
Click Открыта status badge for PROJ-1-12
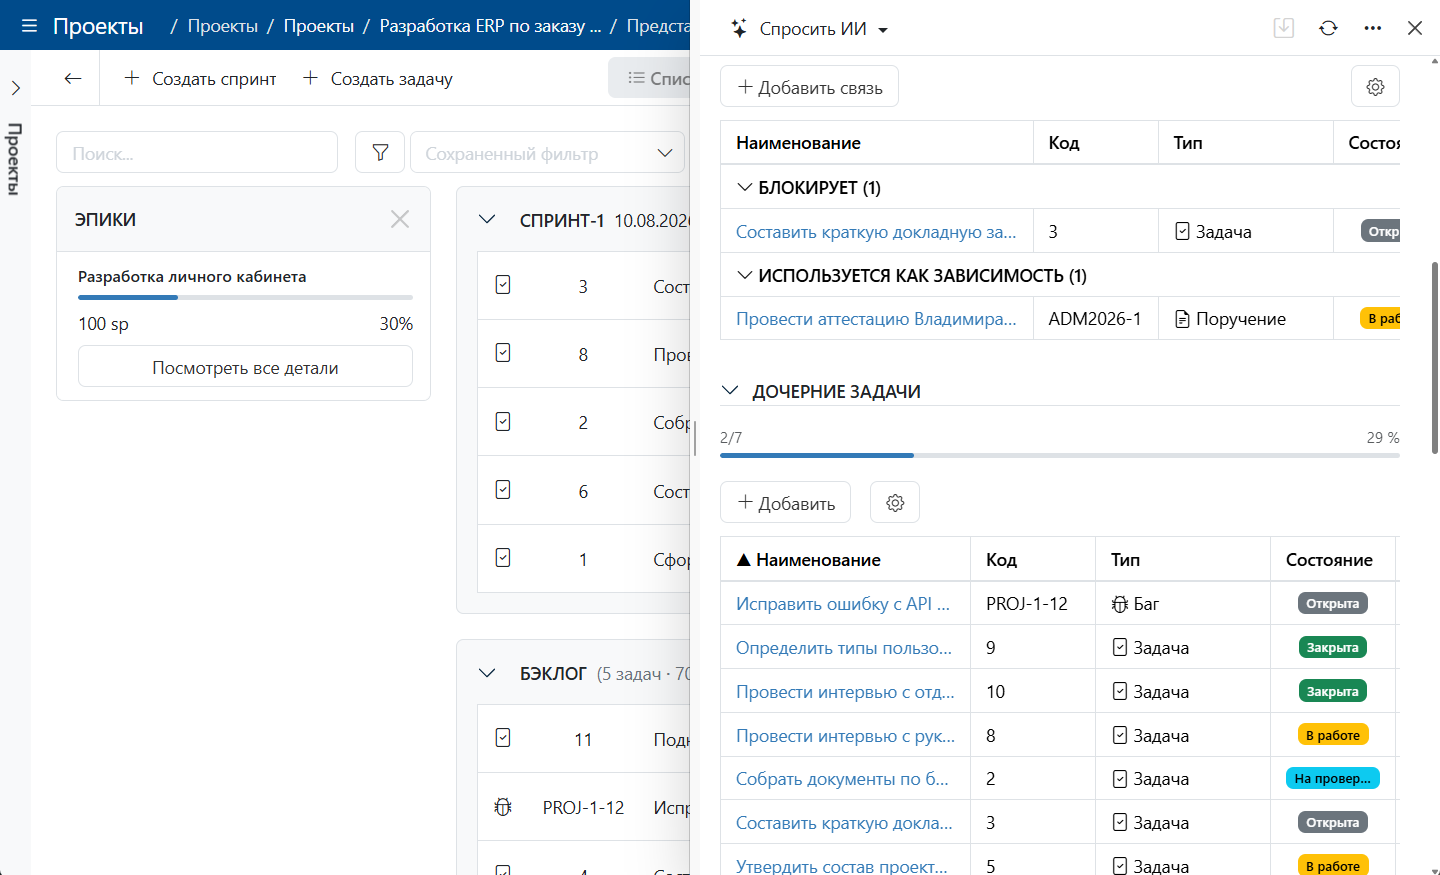click(x=1332, y=603)
